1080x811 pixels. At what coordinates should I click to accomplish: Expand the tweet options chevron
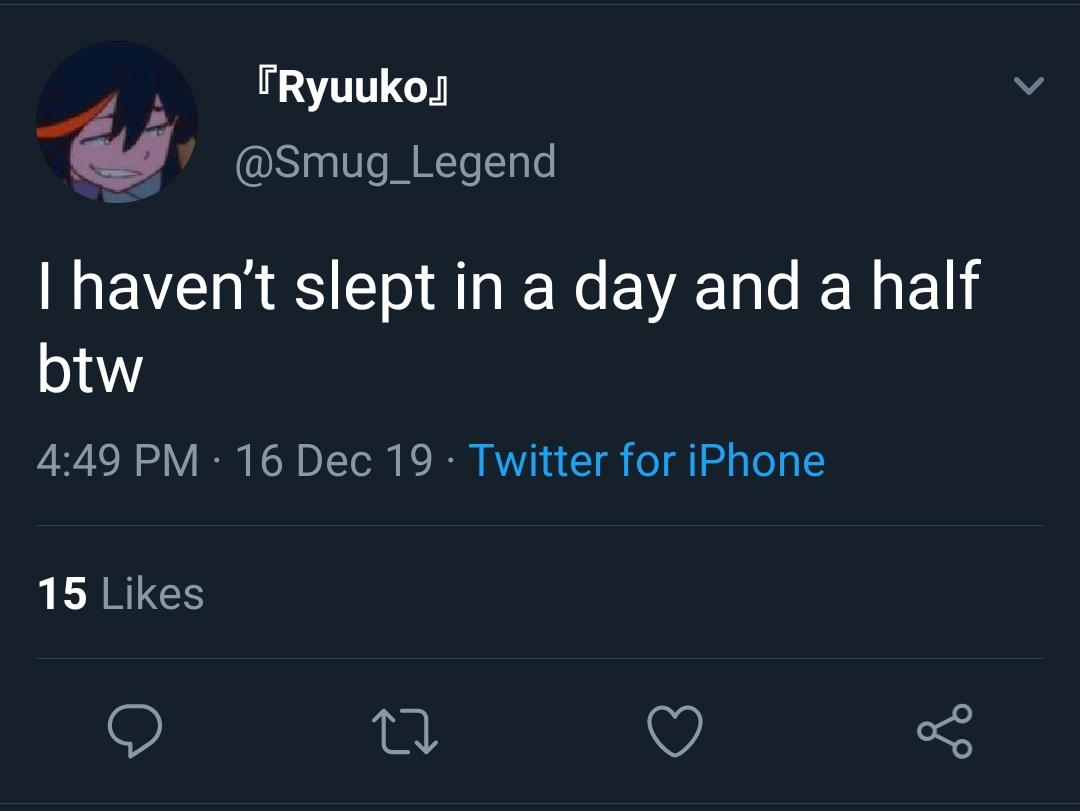point(1029,85)
